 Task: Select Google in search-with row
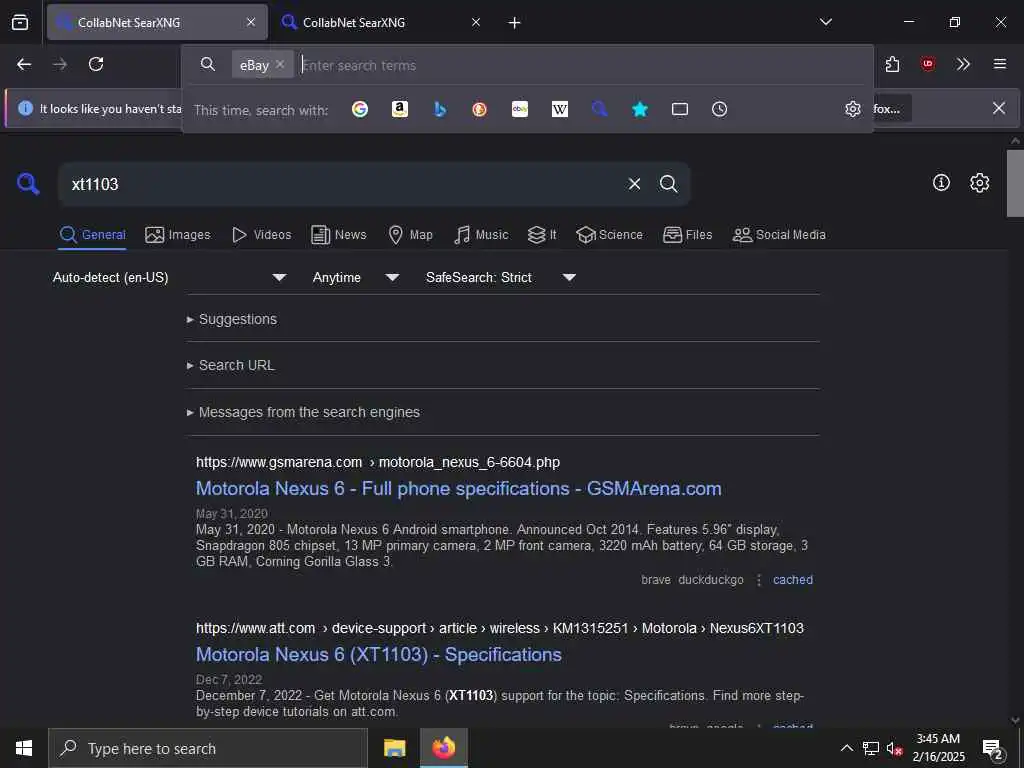click(x=360, y=109)
